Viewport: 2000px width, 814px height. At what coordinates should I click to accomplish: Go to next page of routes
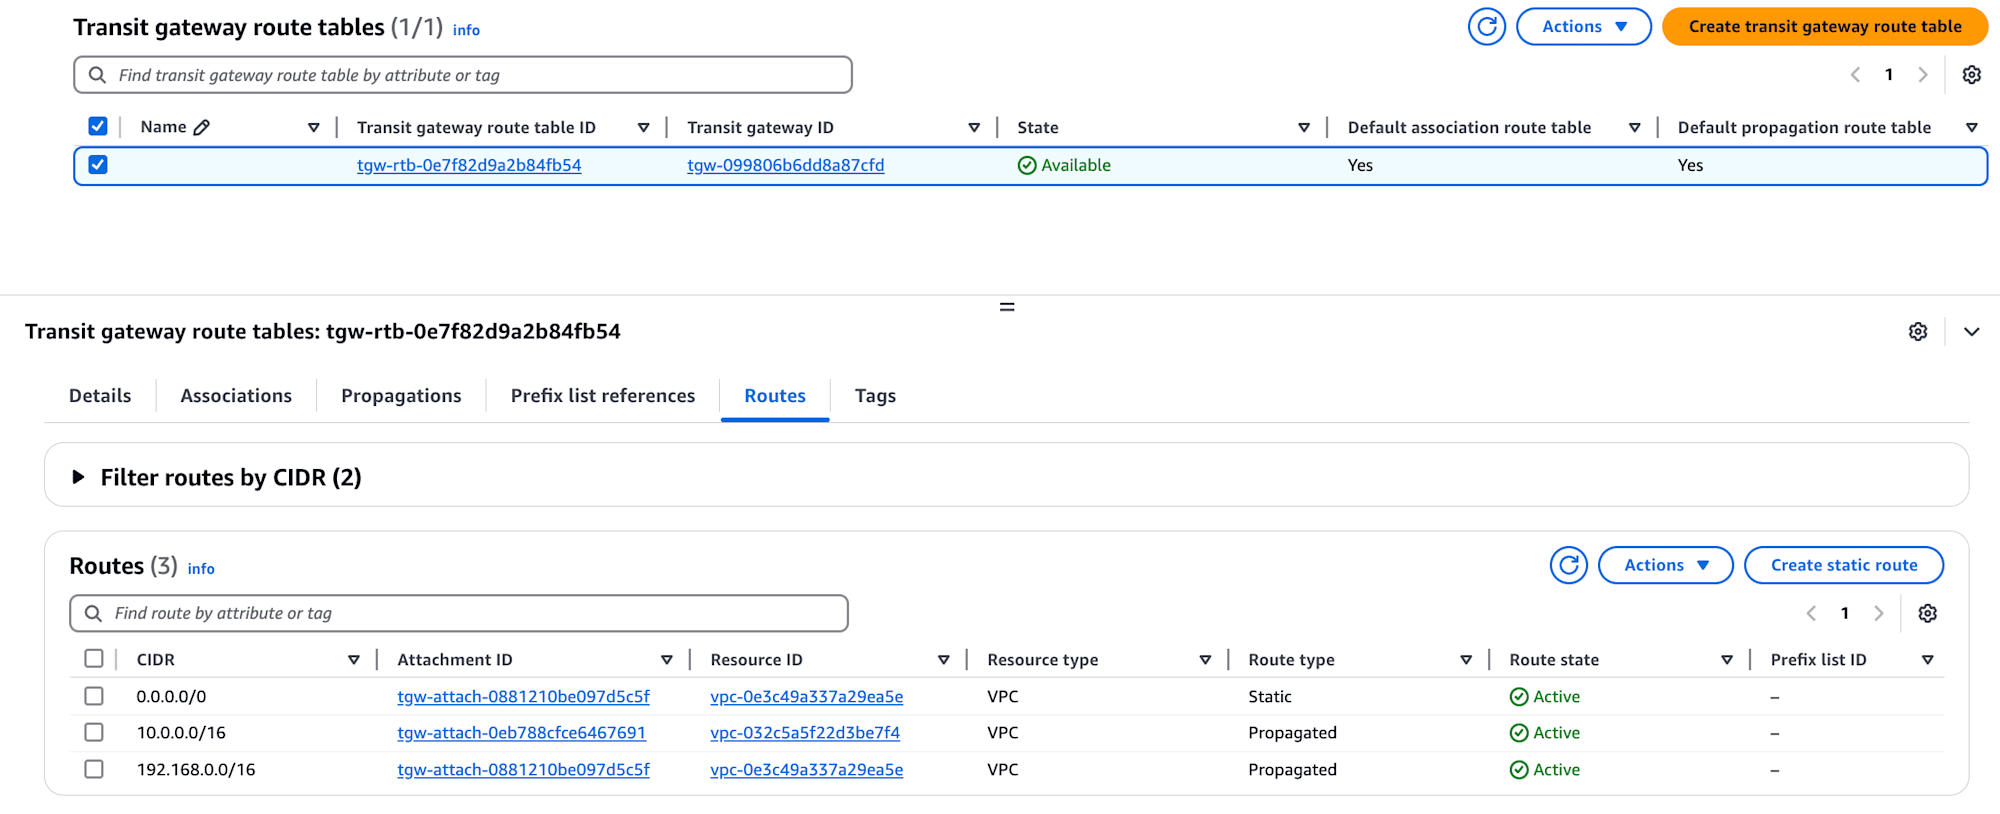[1879, 613]
